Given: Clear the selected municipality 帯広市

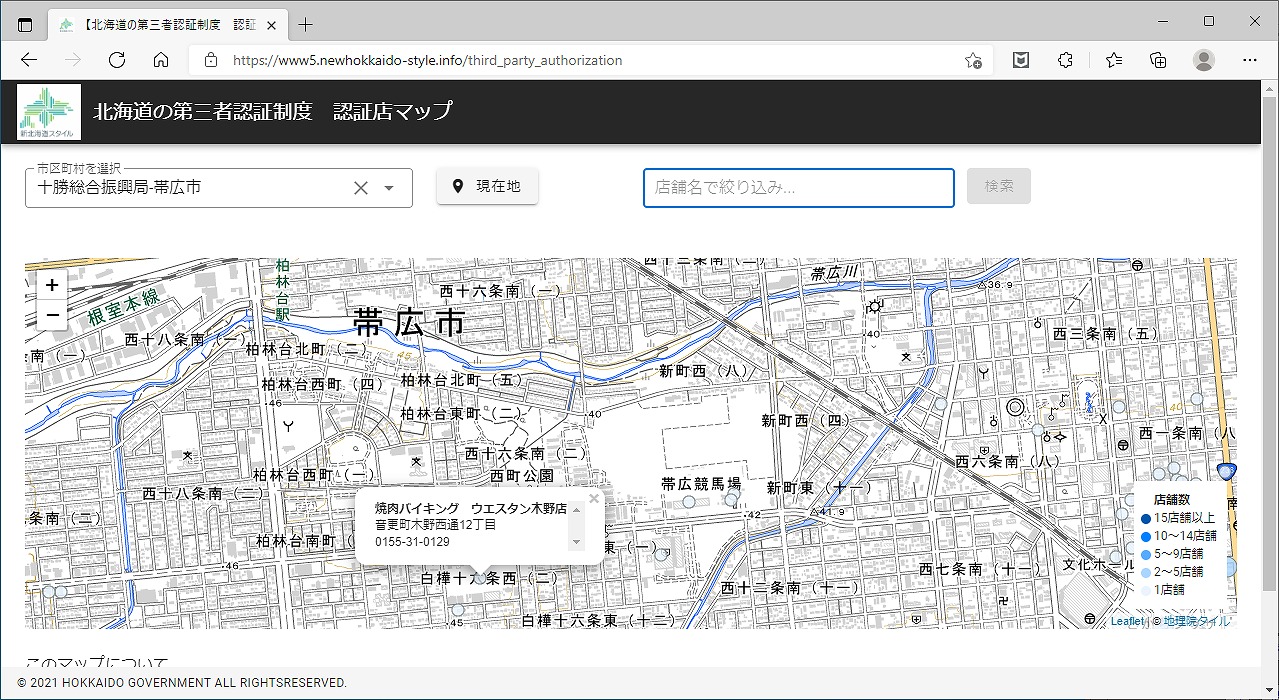Looking at the screenshot, I should click(361, 188).
